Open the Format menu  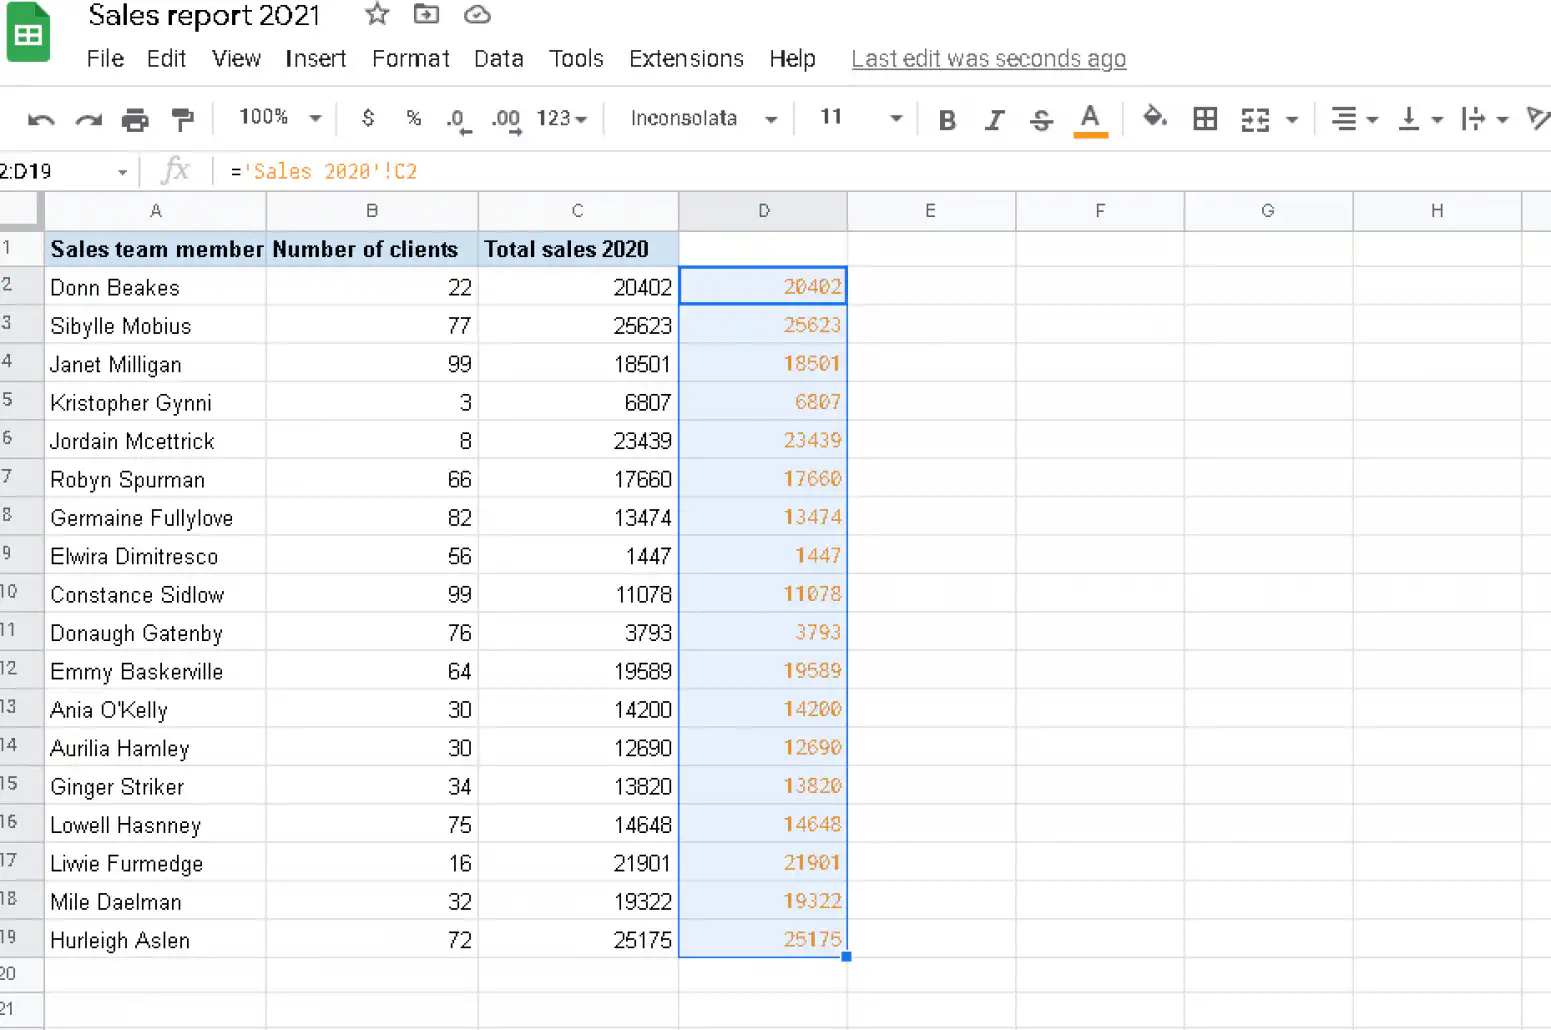point(411,59)
